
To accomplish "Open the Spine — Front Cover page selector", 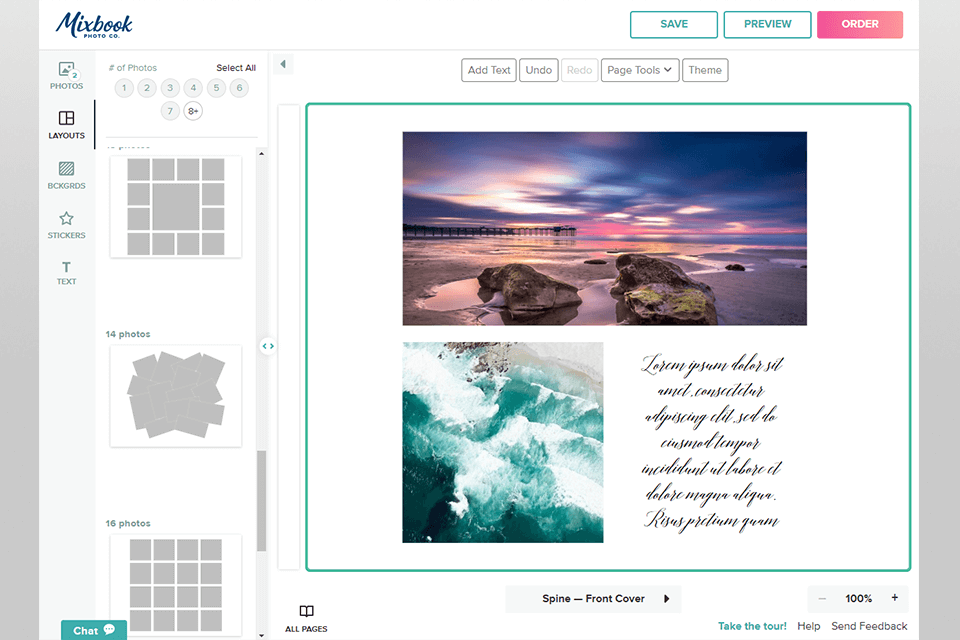I will pyautogui.click(x=593, y=599).
